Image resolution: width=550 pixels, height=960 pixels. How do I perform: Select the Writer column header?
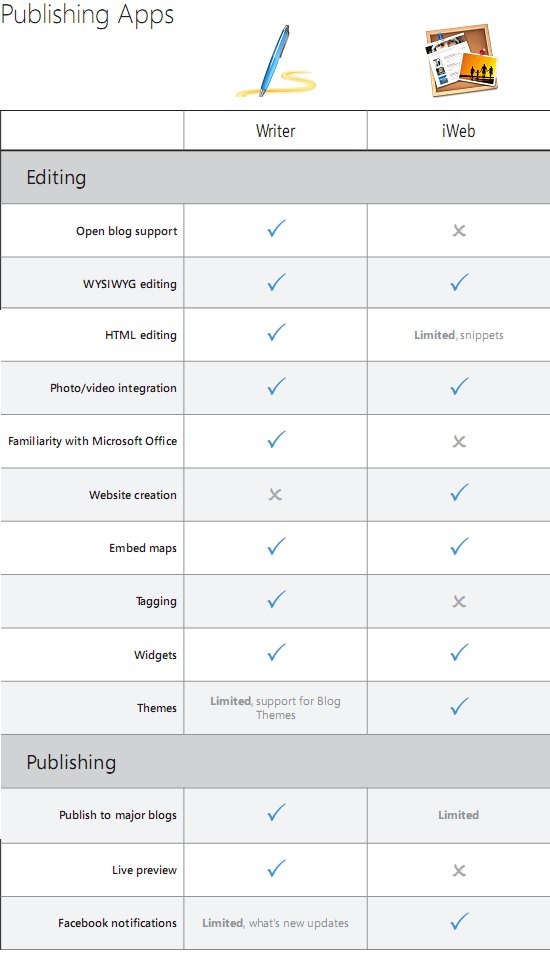pos(276,131)
